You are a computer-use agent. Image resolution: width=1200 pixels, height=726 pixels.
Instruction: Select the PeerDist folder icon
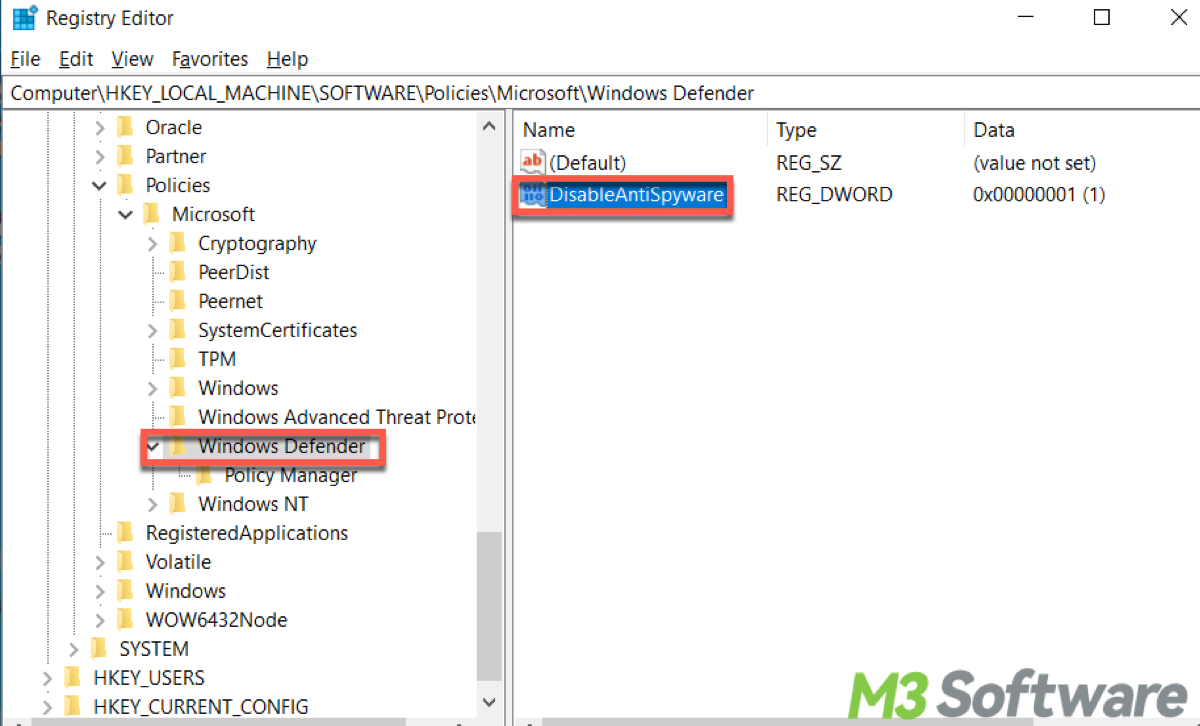[x=178, y=272]
